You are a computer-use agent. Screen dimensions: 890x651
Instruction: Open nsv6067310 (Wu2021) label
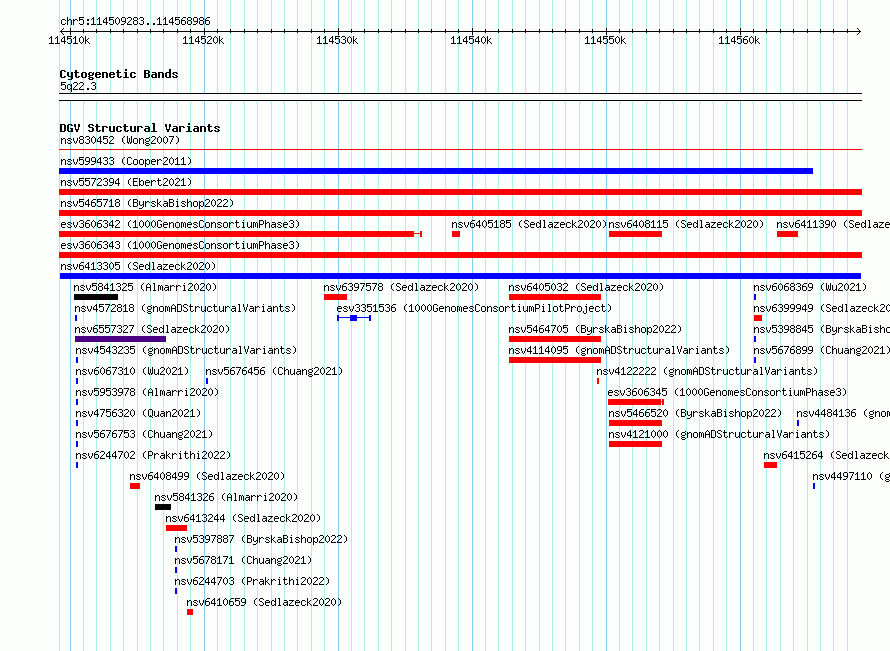(x=132, y=371)
